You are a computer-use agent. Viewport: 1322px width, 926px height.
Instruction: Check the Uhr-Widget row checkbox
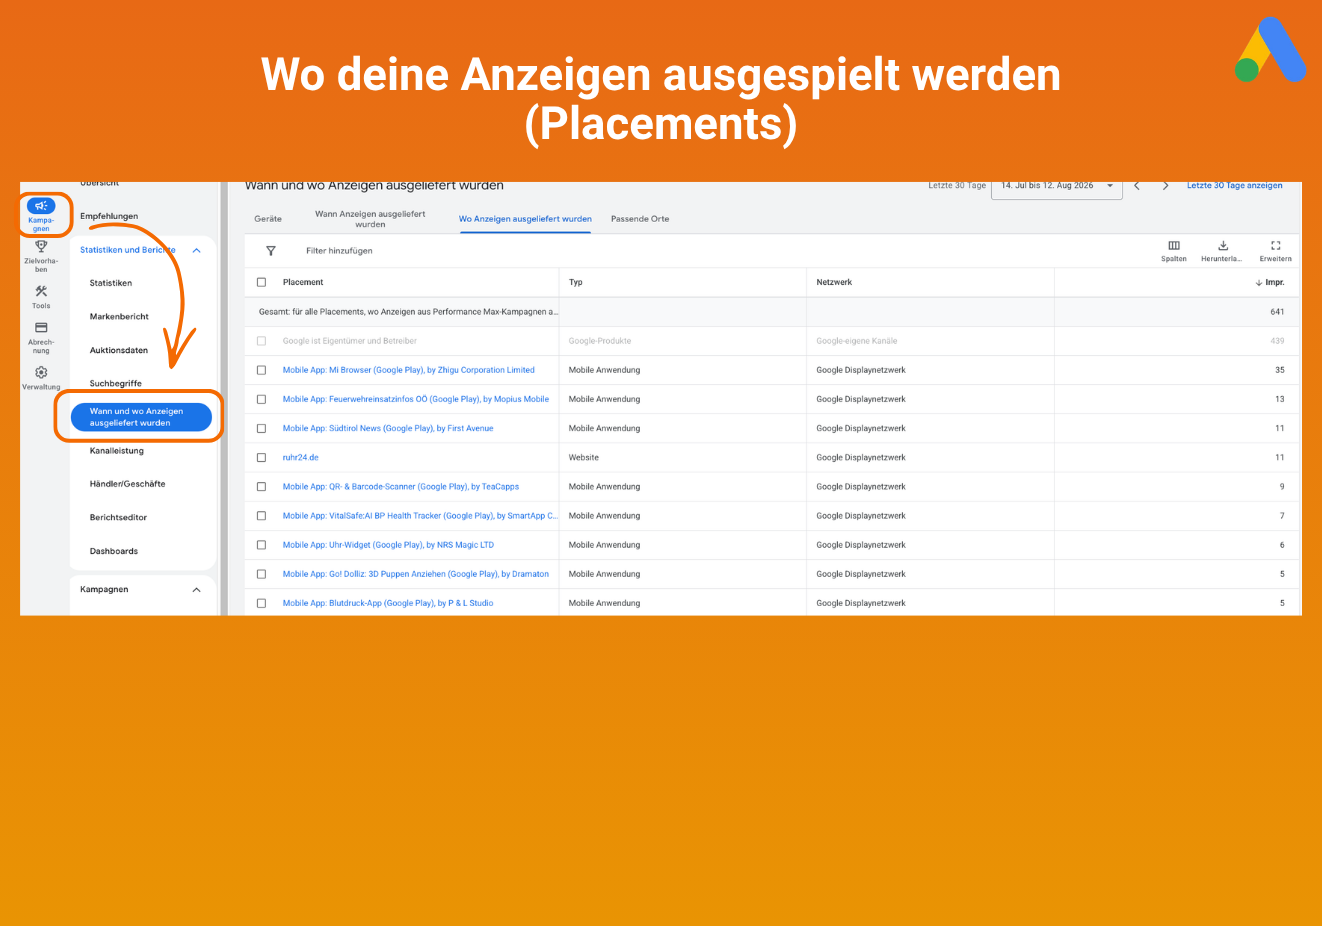point(262,545)
